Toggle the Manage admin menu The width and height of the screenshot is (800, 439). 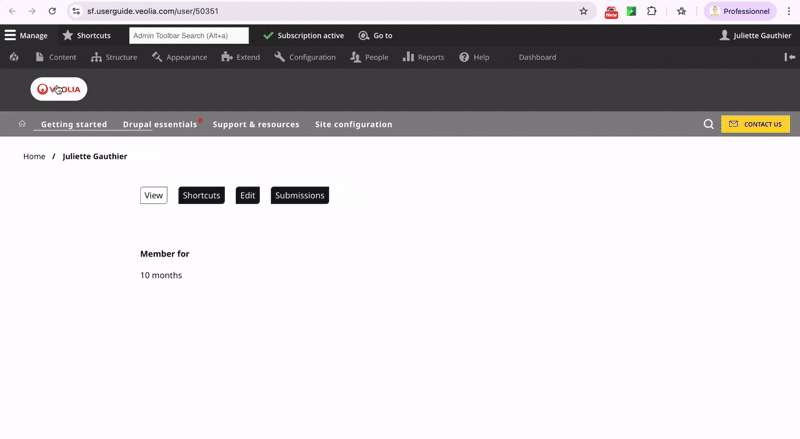point(26,35)
